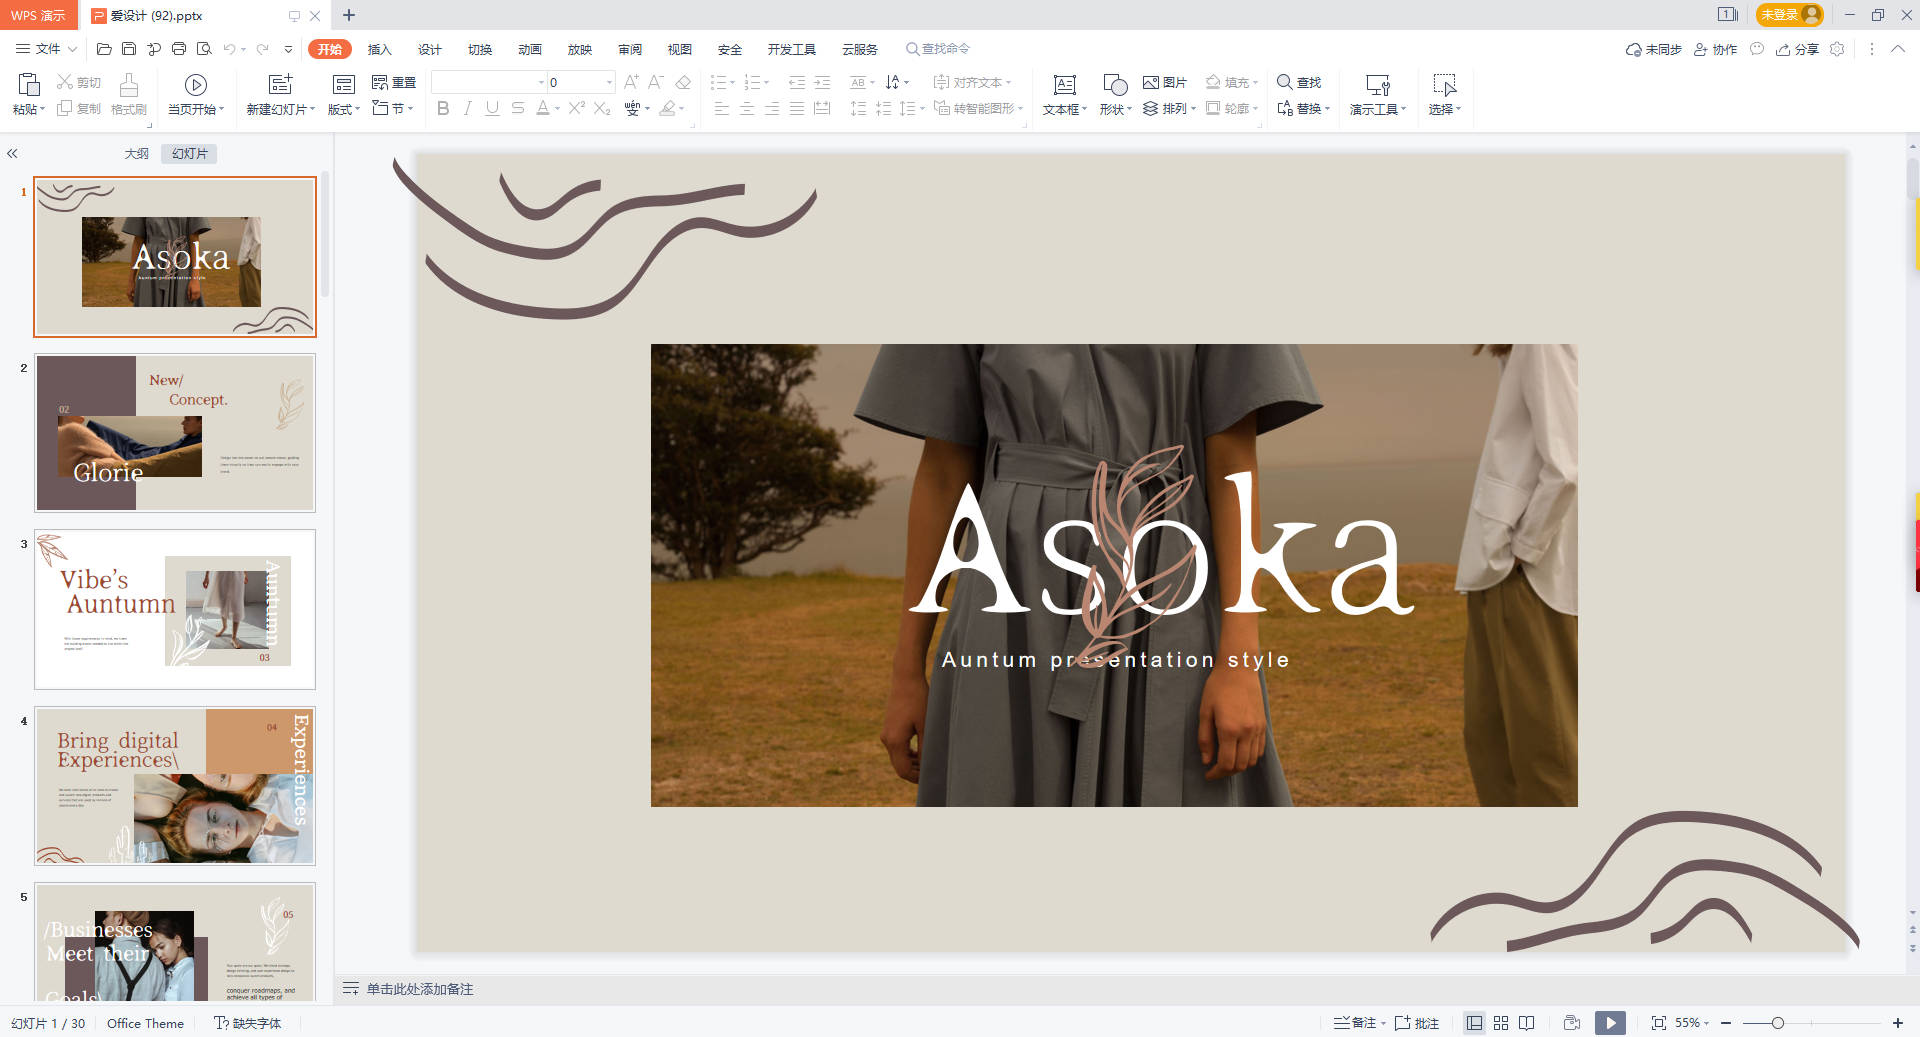Click the login (未登录) button
The image size is (1920, 1037).
(1789, 14)
